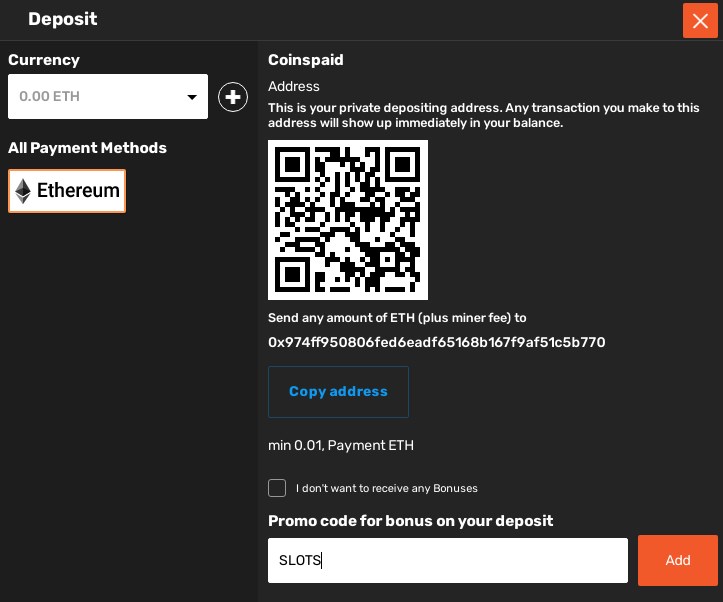Select the Ethereum payment method

coord(67,191)
